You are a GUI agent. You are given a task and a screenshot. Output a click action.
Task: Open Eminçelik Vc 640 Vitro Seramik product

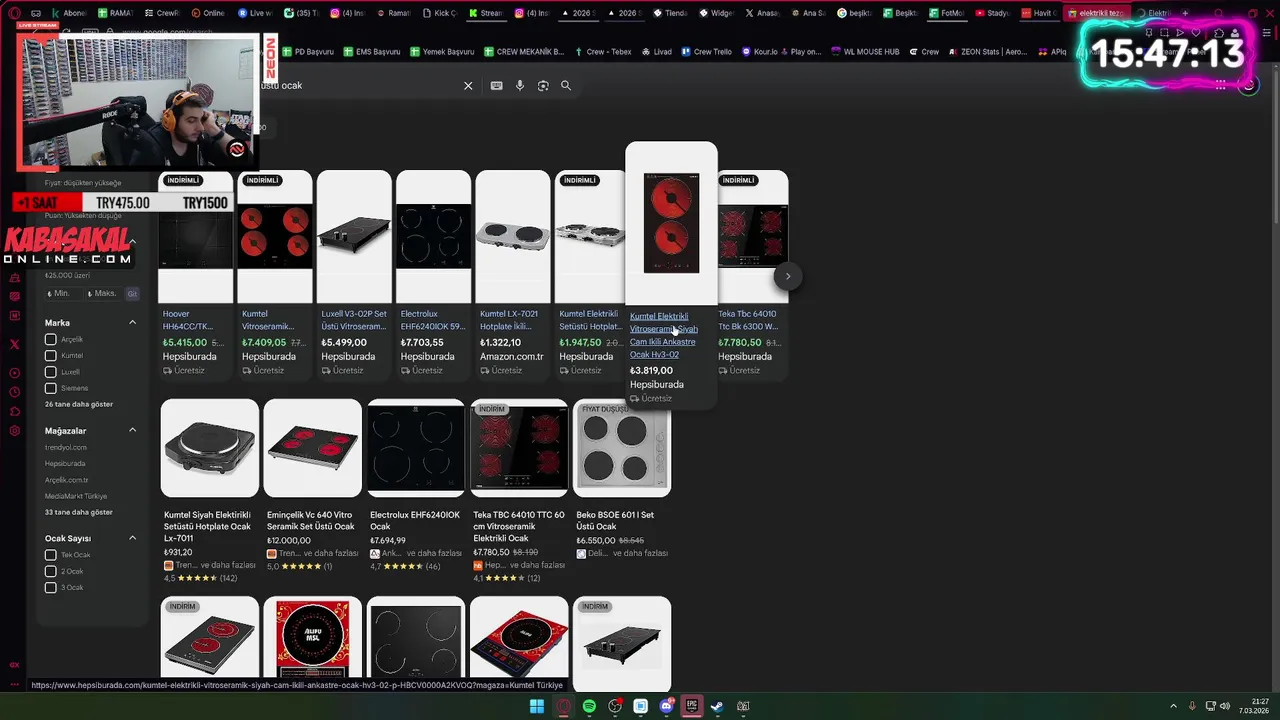[x=312, y=487]
